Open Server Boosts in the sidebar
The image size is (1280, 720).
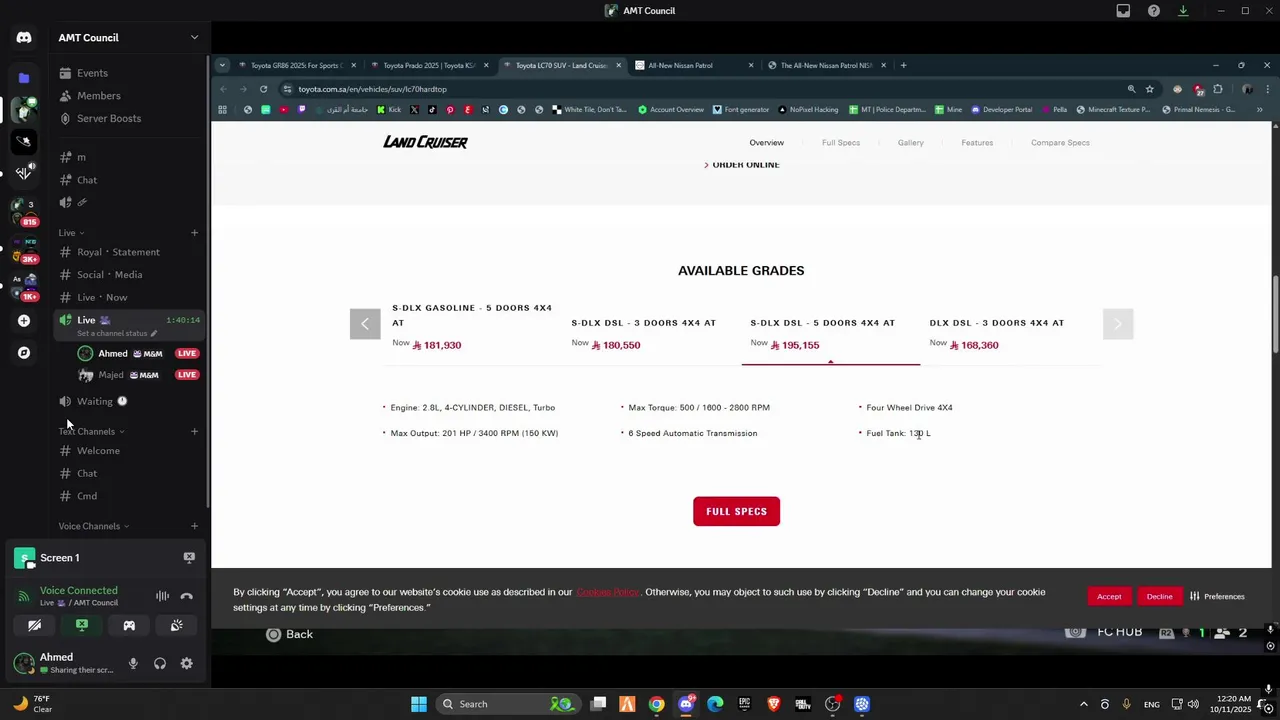pyautogui.click(x=109, y=118)
